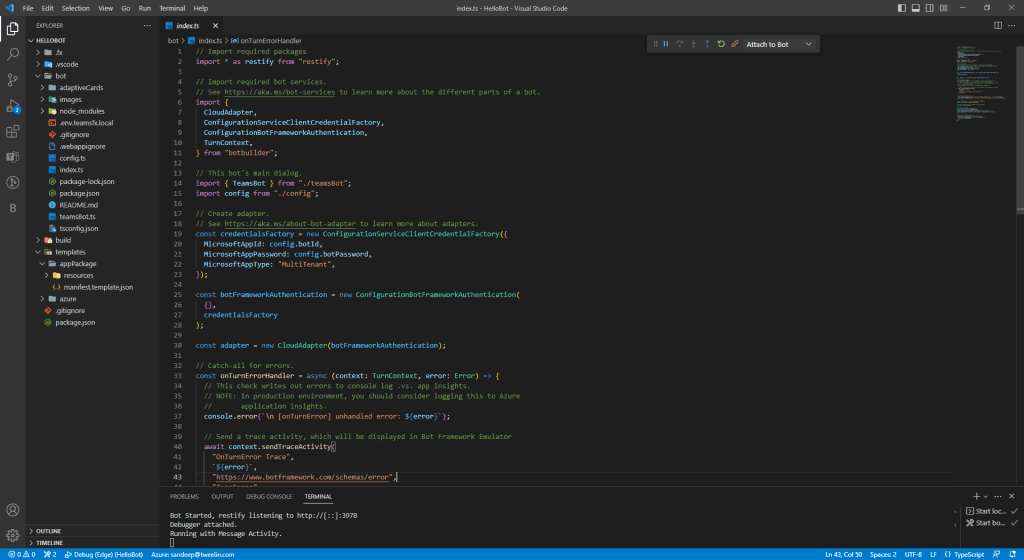Toggle the primary side bar layout button
Screen dimensions: 1024x560
pos(902,8)
